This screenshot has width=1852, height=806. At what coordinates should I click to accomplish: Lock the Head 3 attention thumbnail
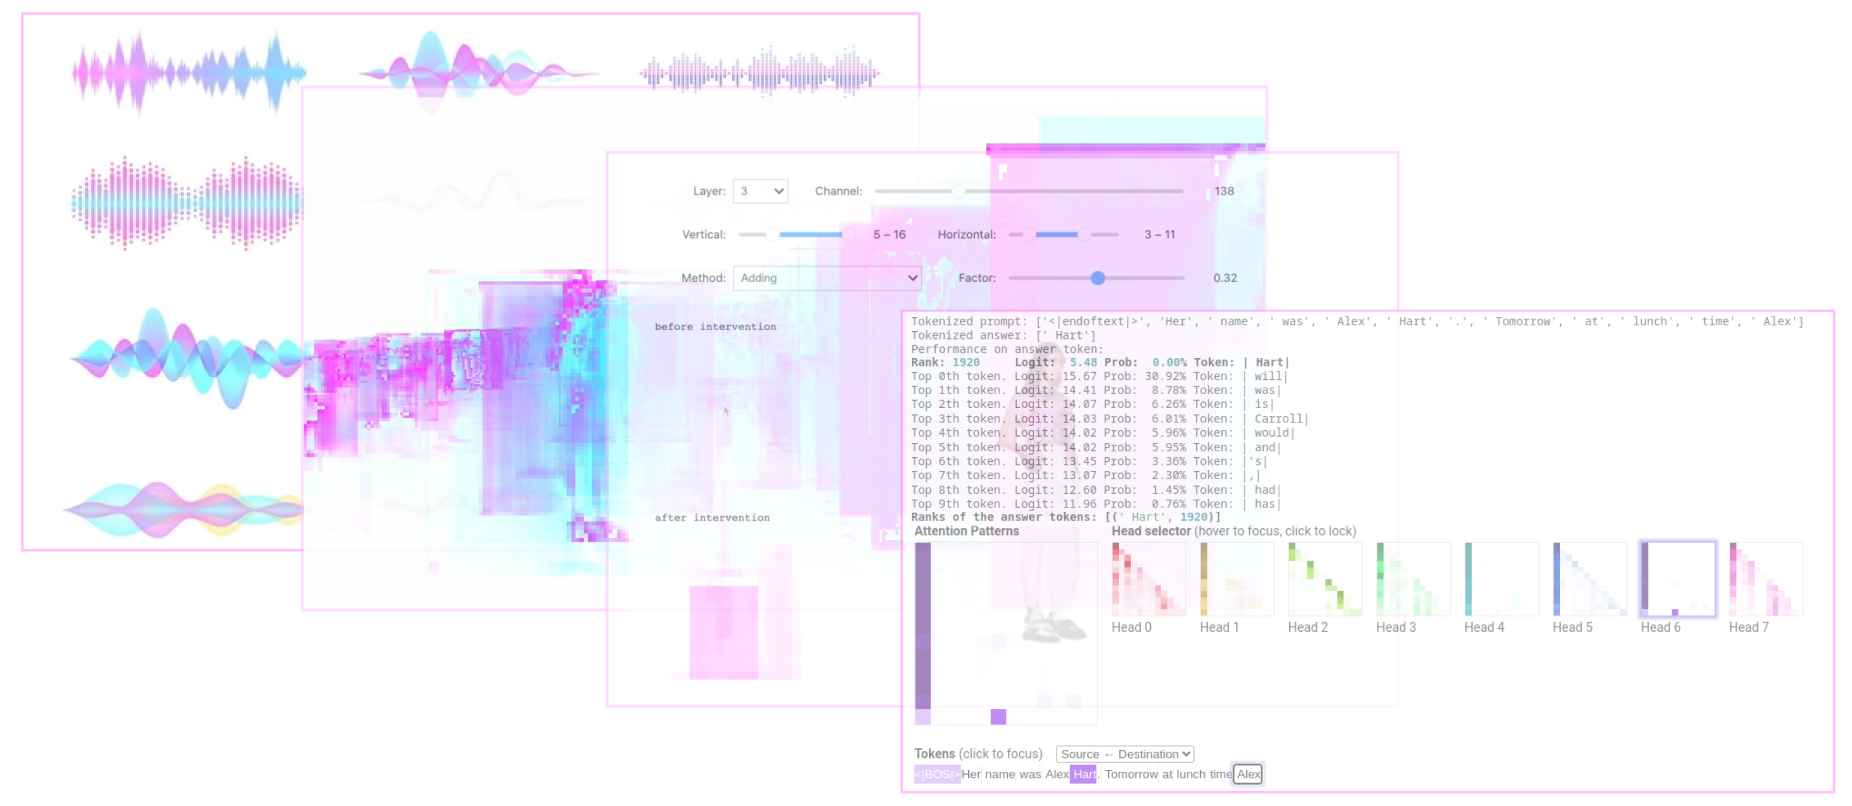pyautogui.click(x=1413, y=579)
